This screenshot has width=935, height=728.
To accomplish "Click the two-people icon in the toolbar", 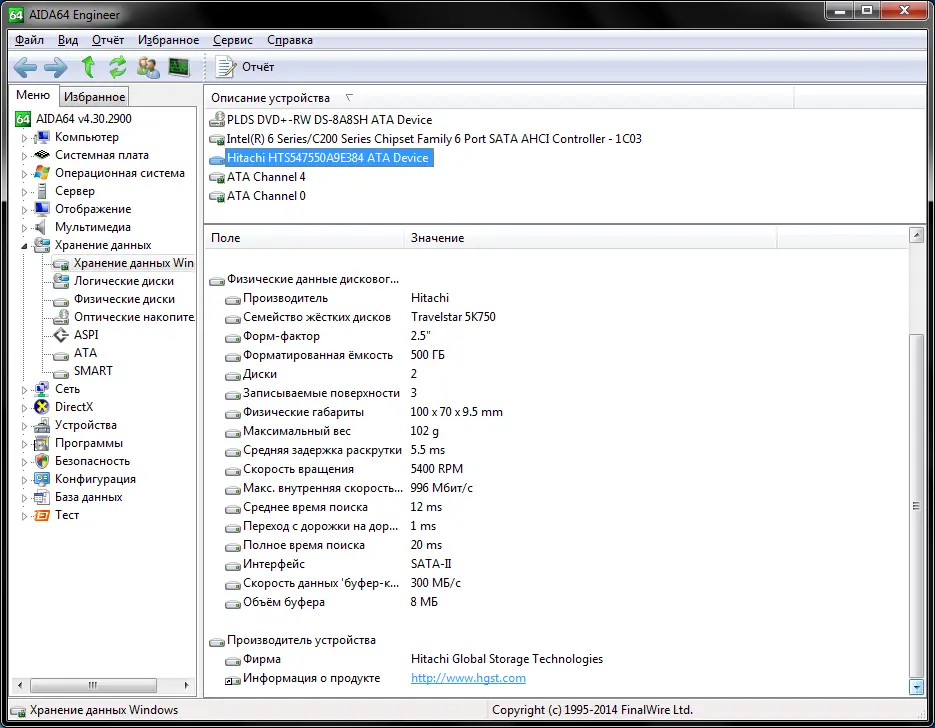I will pyautogui.click(x=148, y=67).
